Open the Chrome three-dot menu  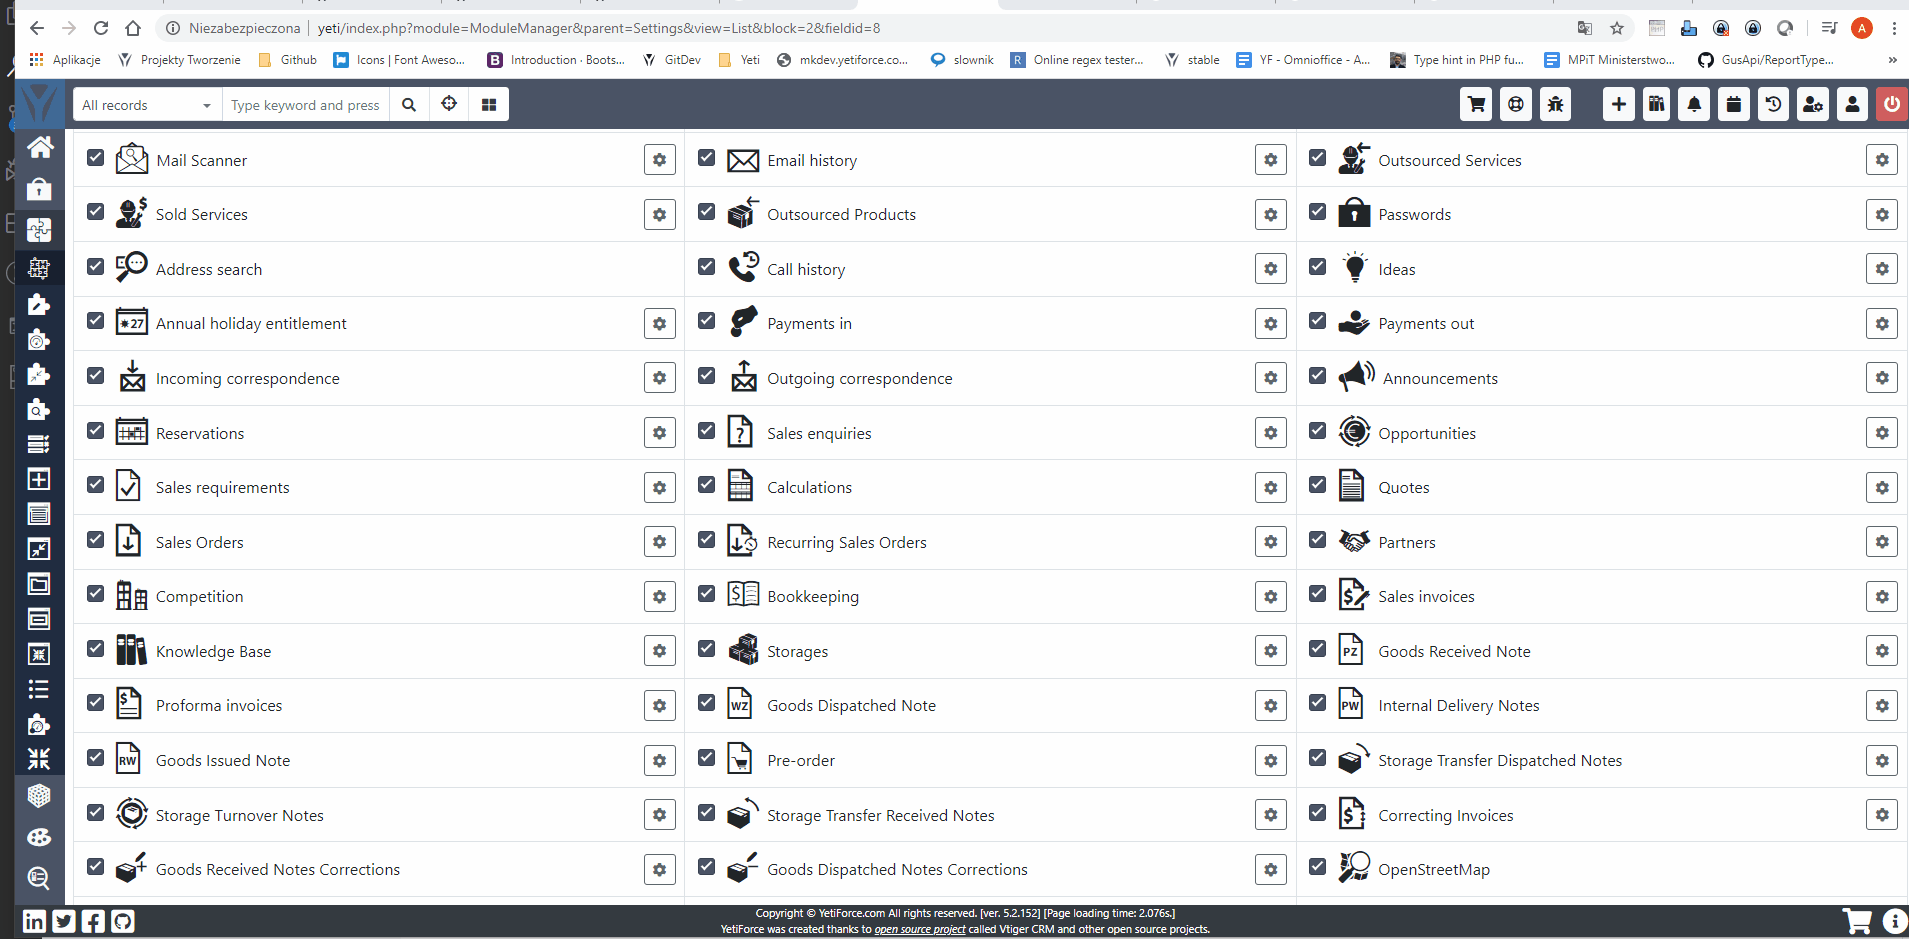pos(1893,28)
